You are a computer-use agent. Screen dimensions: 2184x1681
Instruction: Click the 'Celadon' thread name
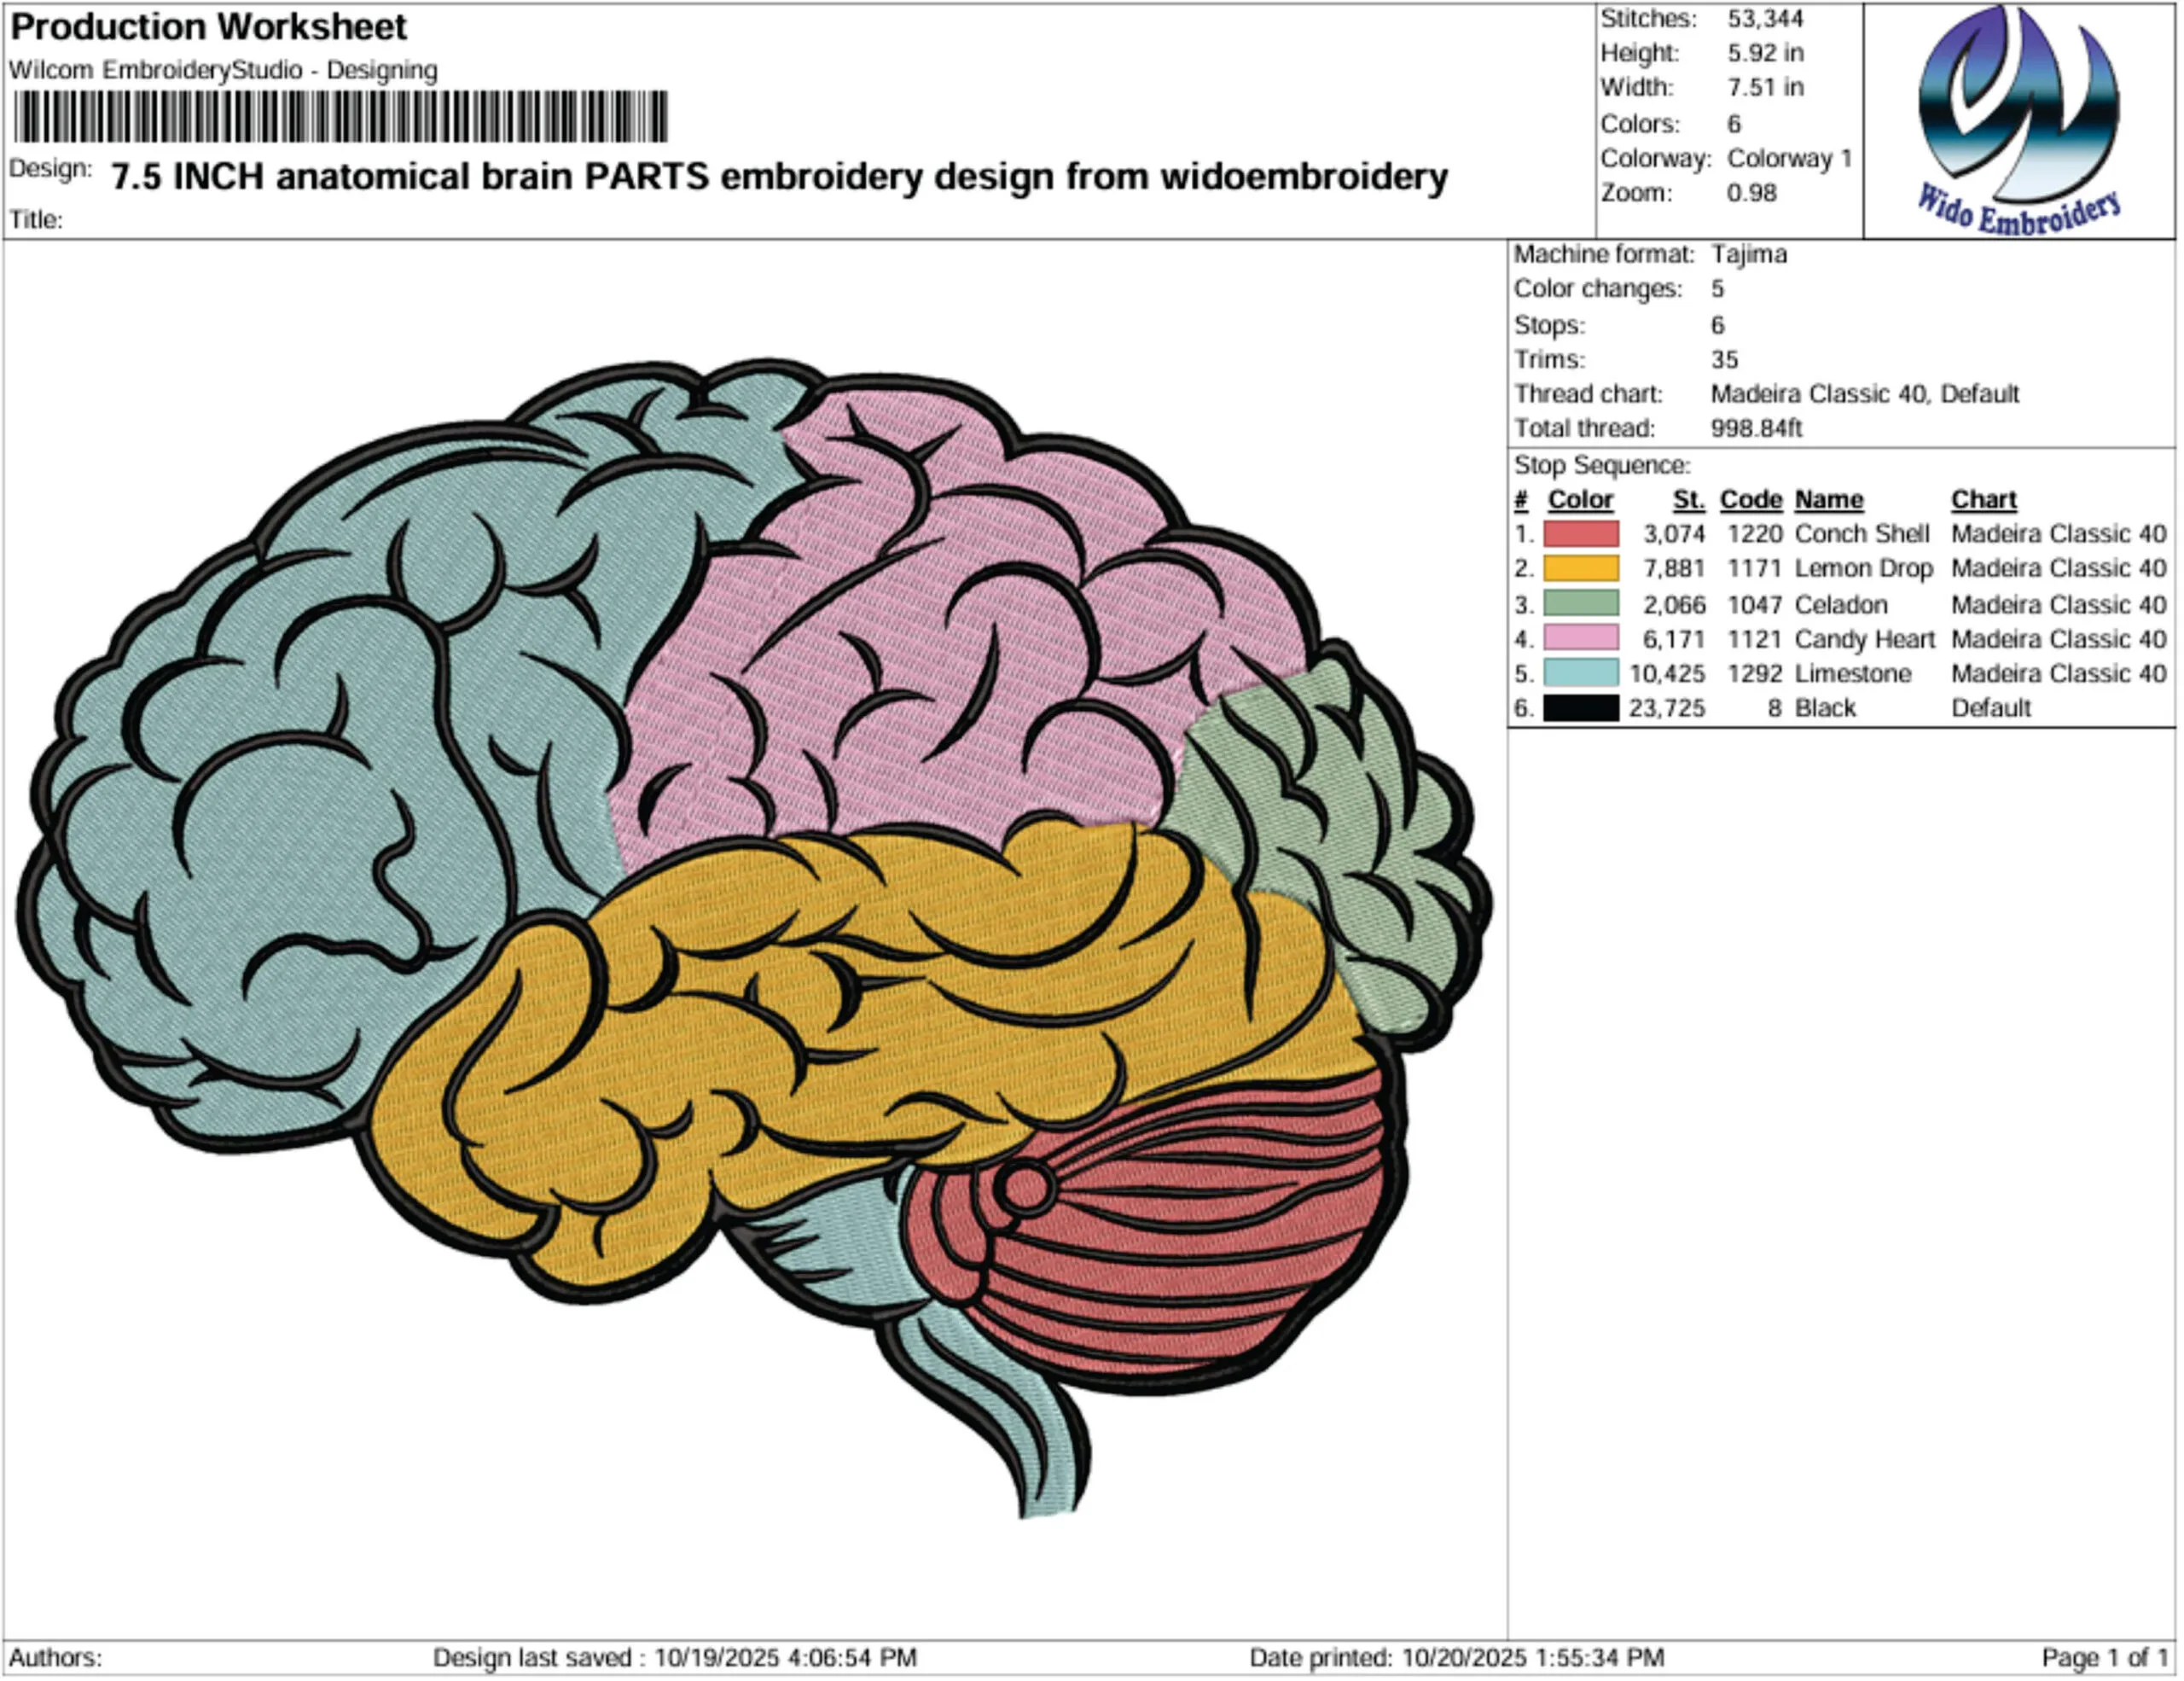(1841, 605)
